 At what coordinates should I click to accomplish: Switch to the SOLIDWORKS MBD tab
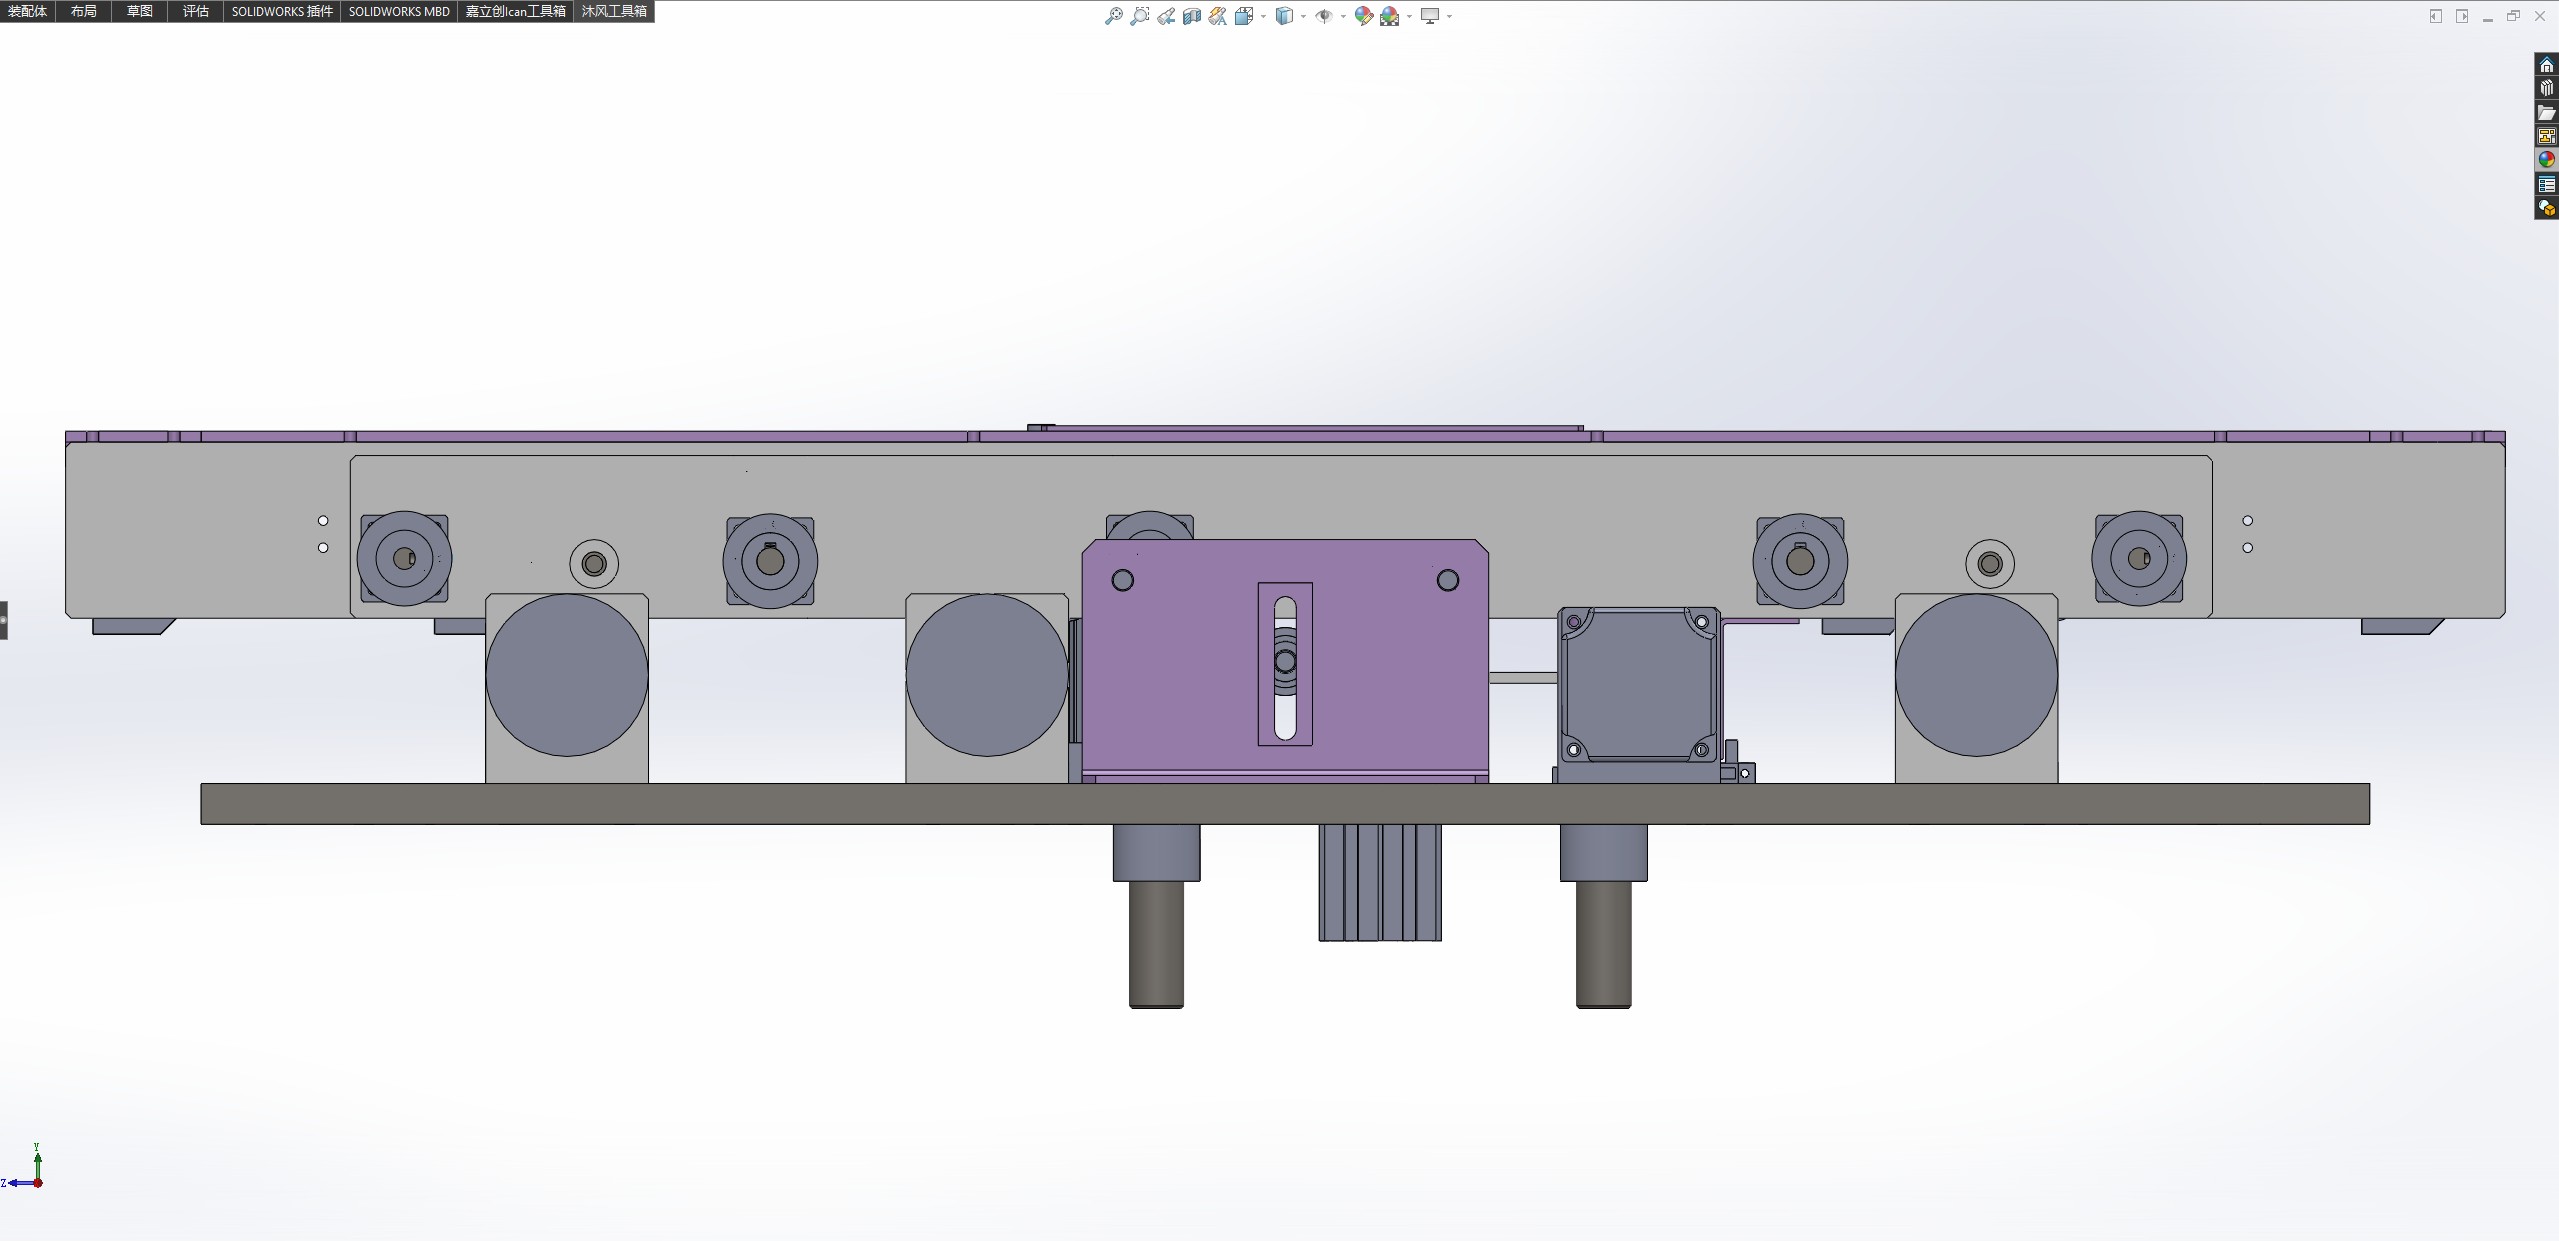(399, 11)
